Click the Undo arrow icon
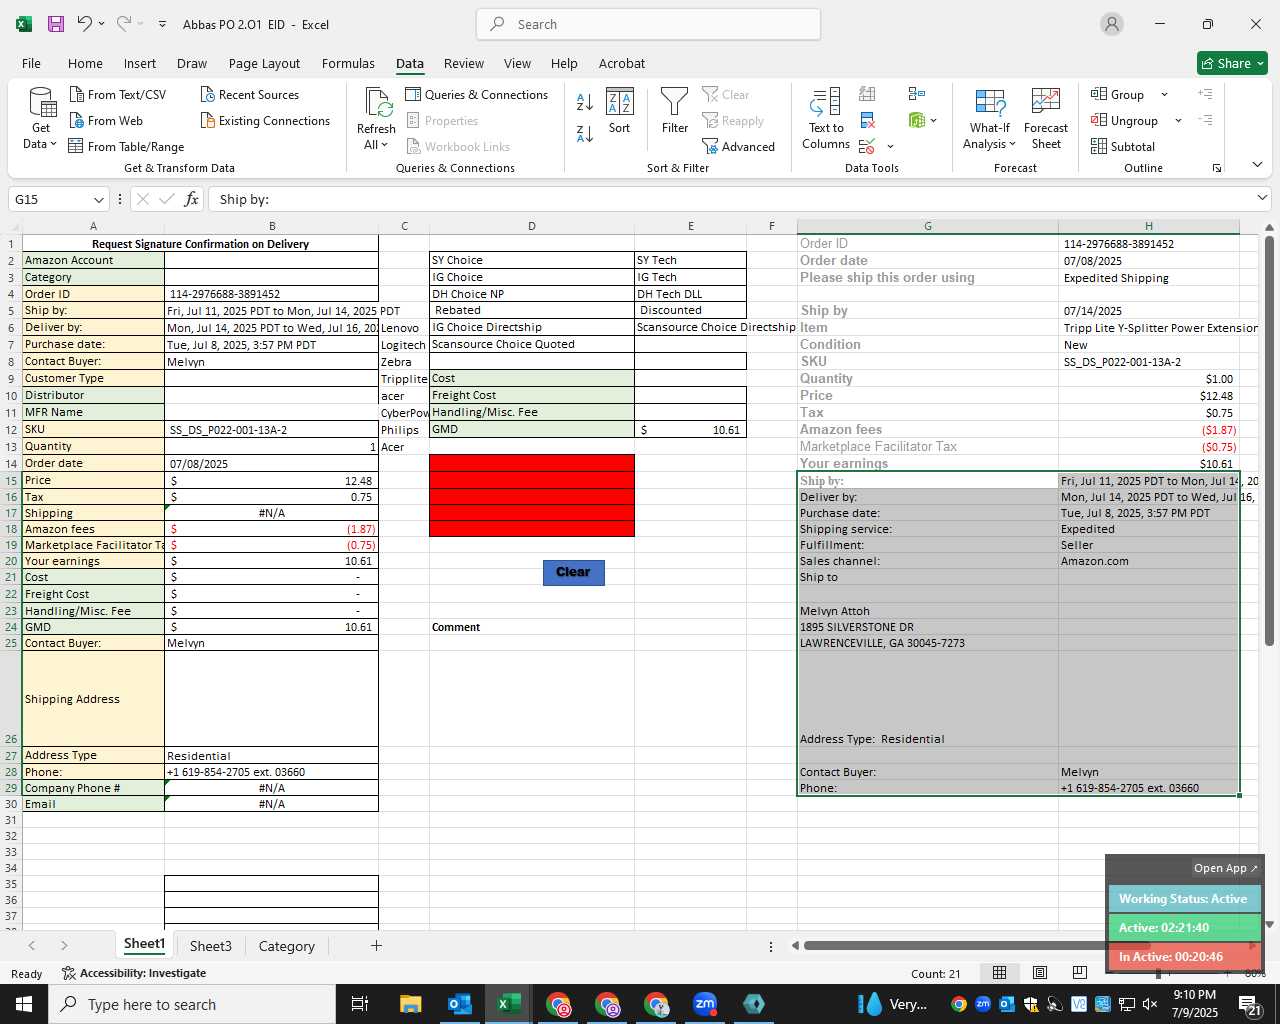The width and height of the screenshot is (1280, 1024). (x=85, y=24)
